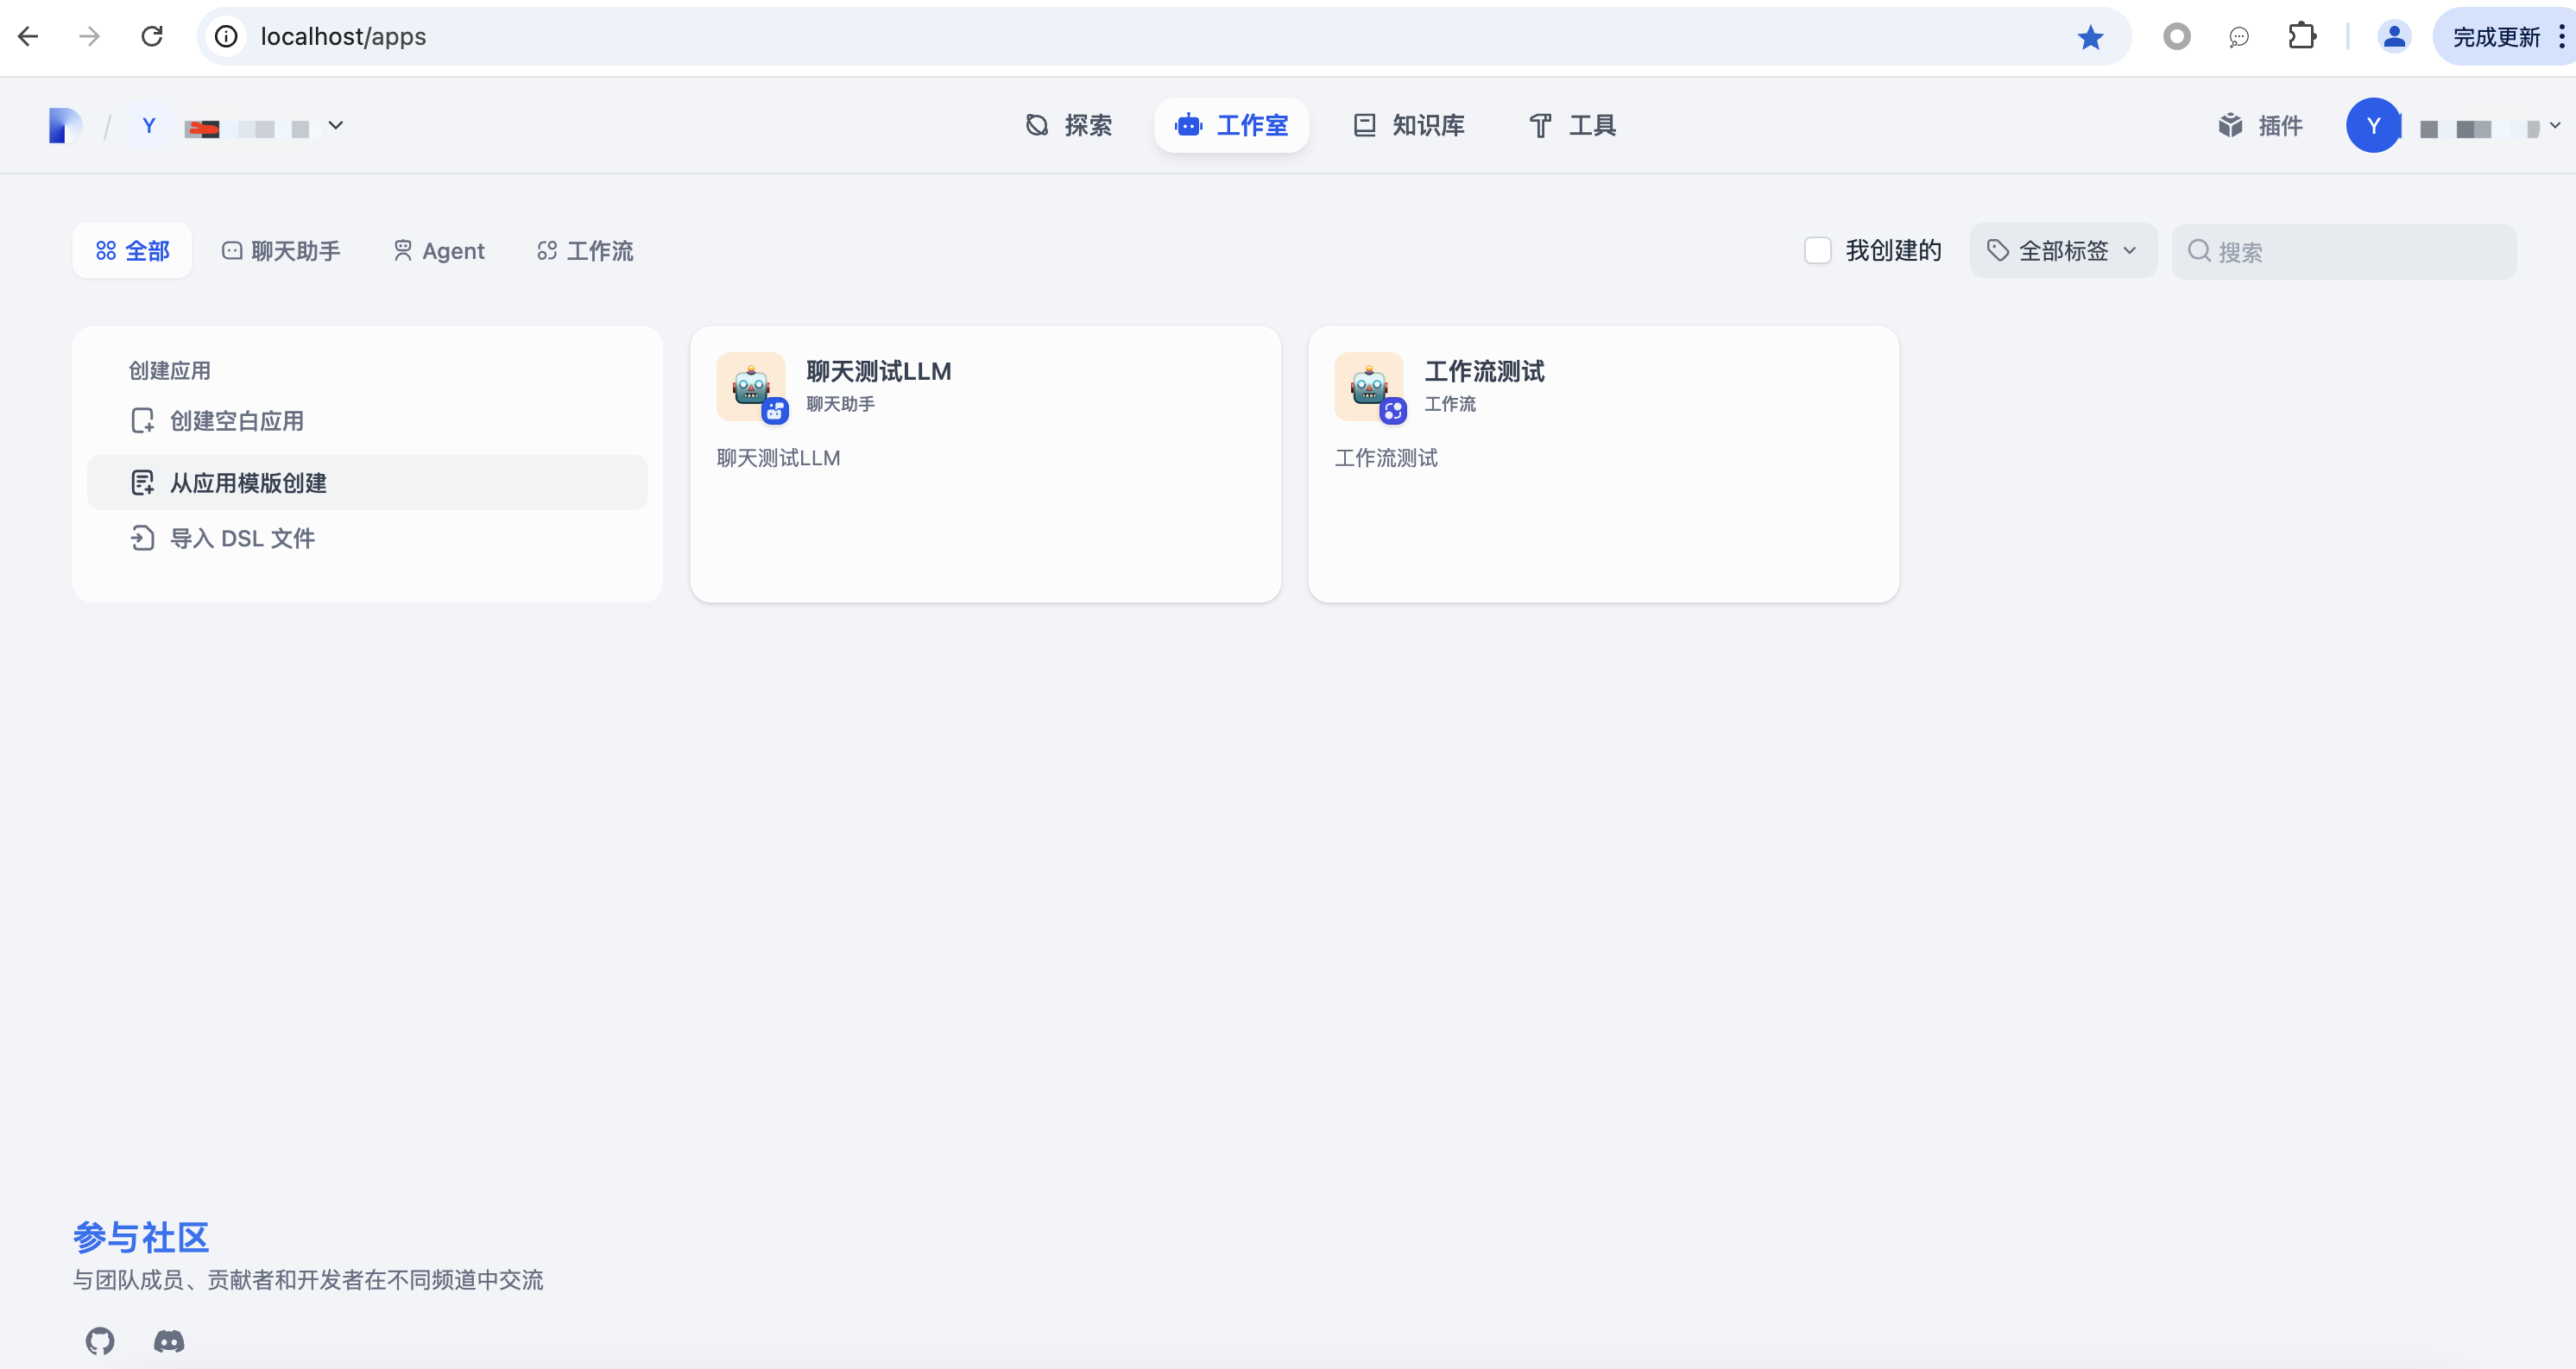Expand the workspace switcher chevron
Screen dimensions: 2576x1369
coord(336,126)
